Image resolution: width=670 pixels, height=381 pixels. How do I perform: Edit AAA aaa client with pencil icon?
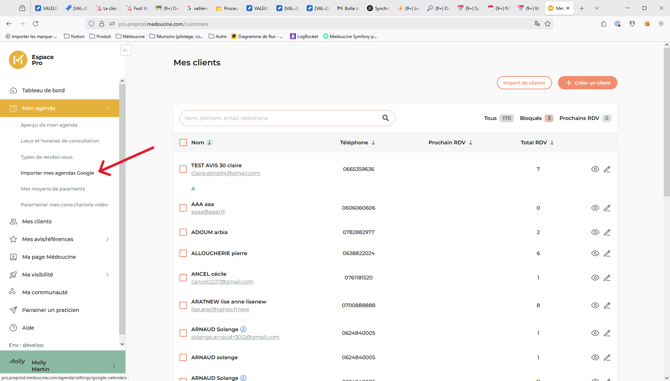pyautogui.click(x=607, y=208)
